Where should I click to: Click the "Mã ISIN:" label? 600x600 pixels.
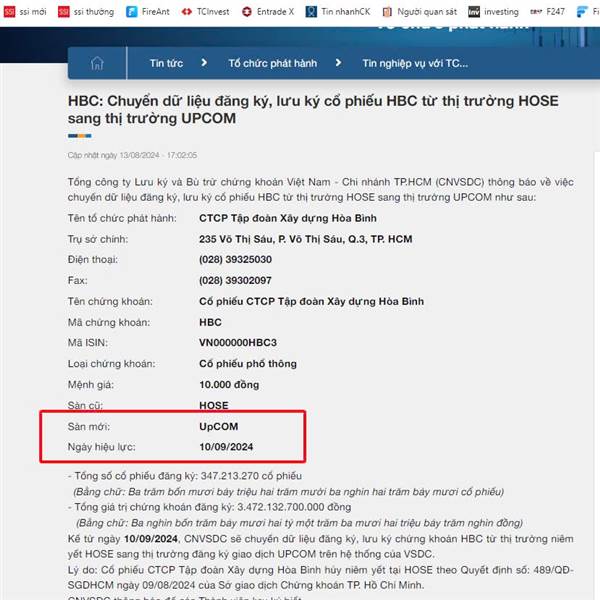coord(88,342)
